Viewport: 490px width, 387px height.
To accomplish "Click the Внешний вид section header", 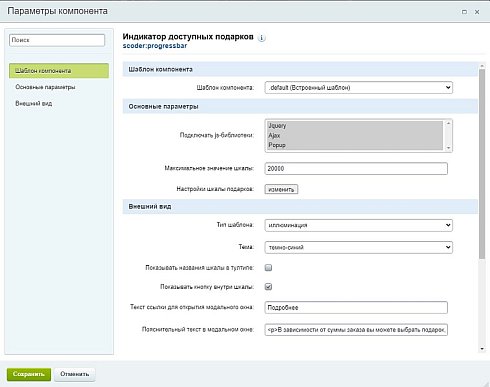I will (300, 206).
